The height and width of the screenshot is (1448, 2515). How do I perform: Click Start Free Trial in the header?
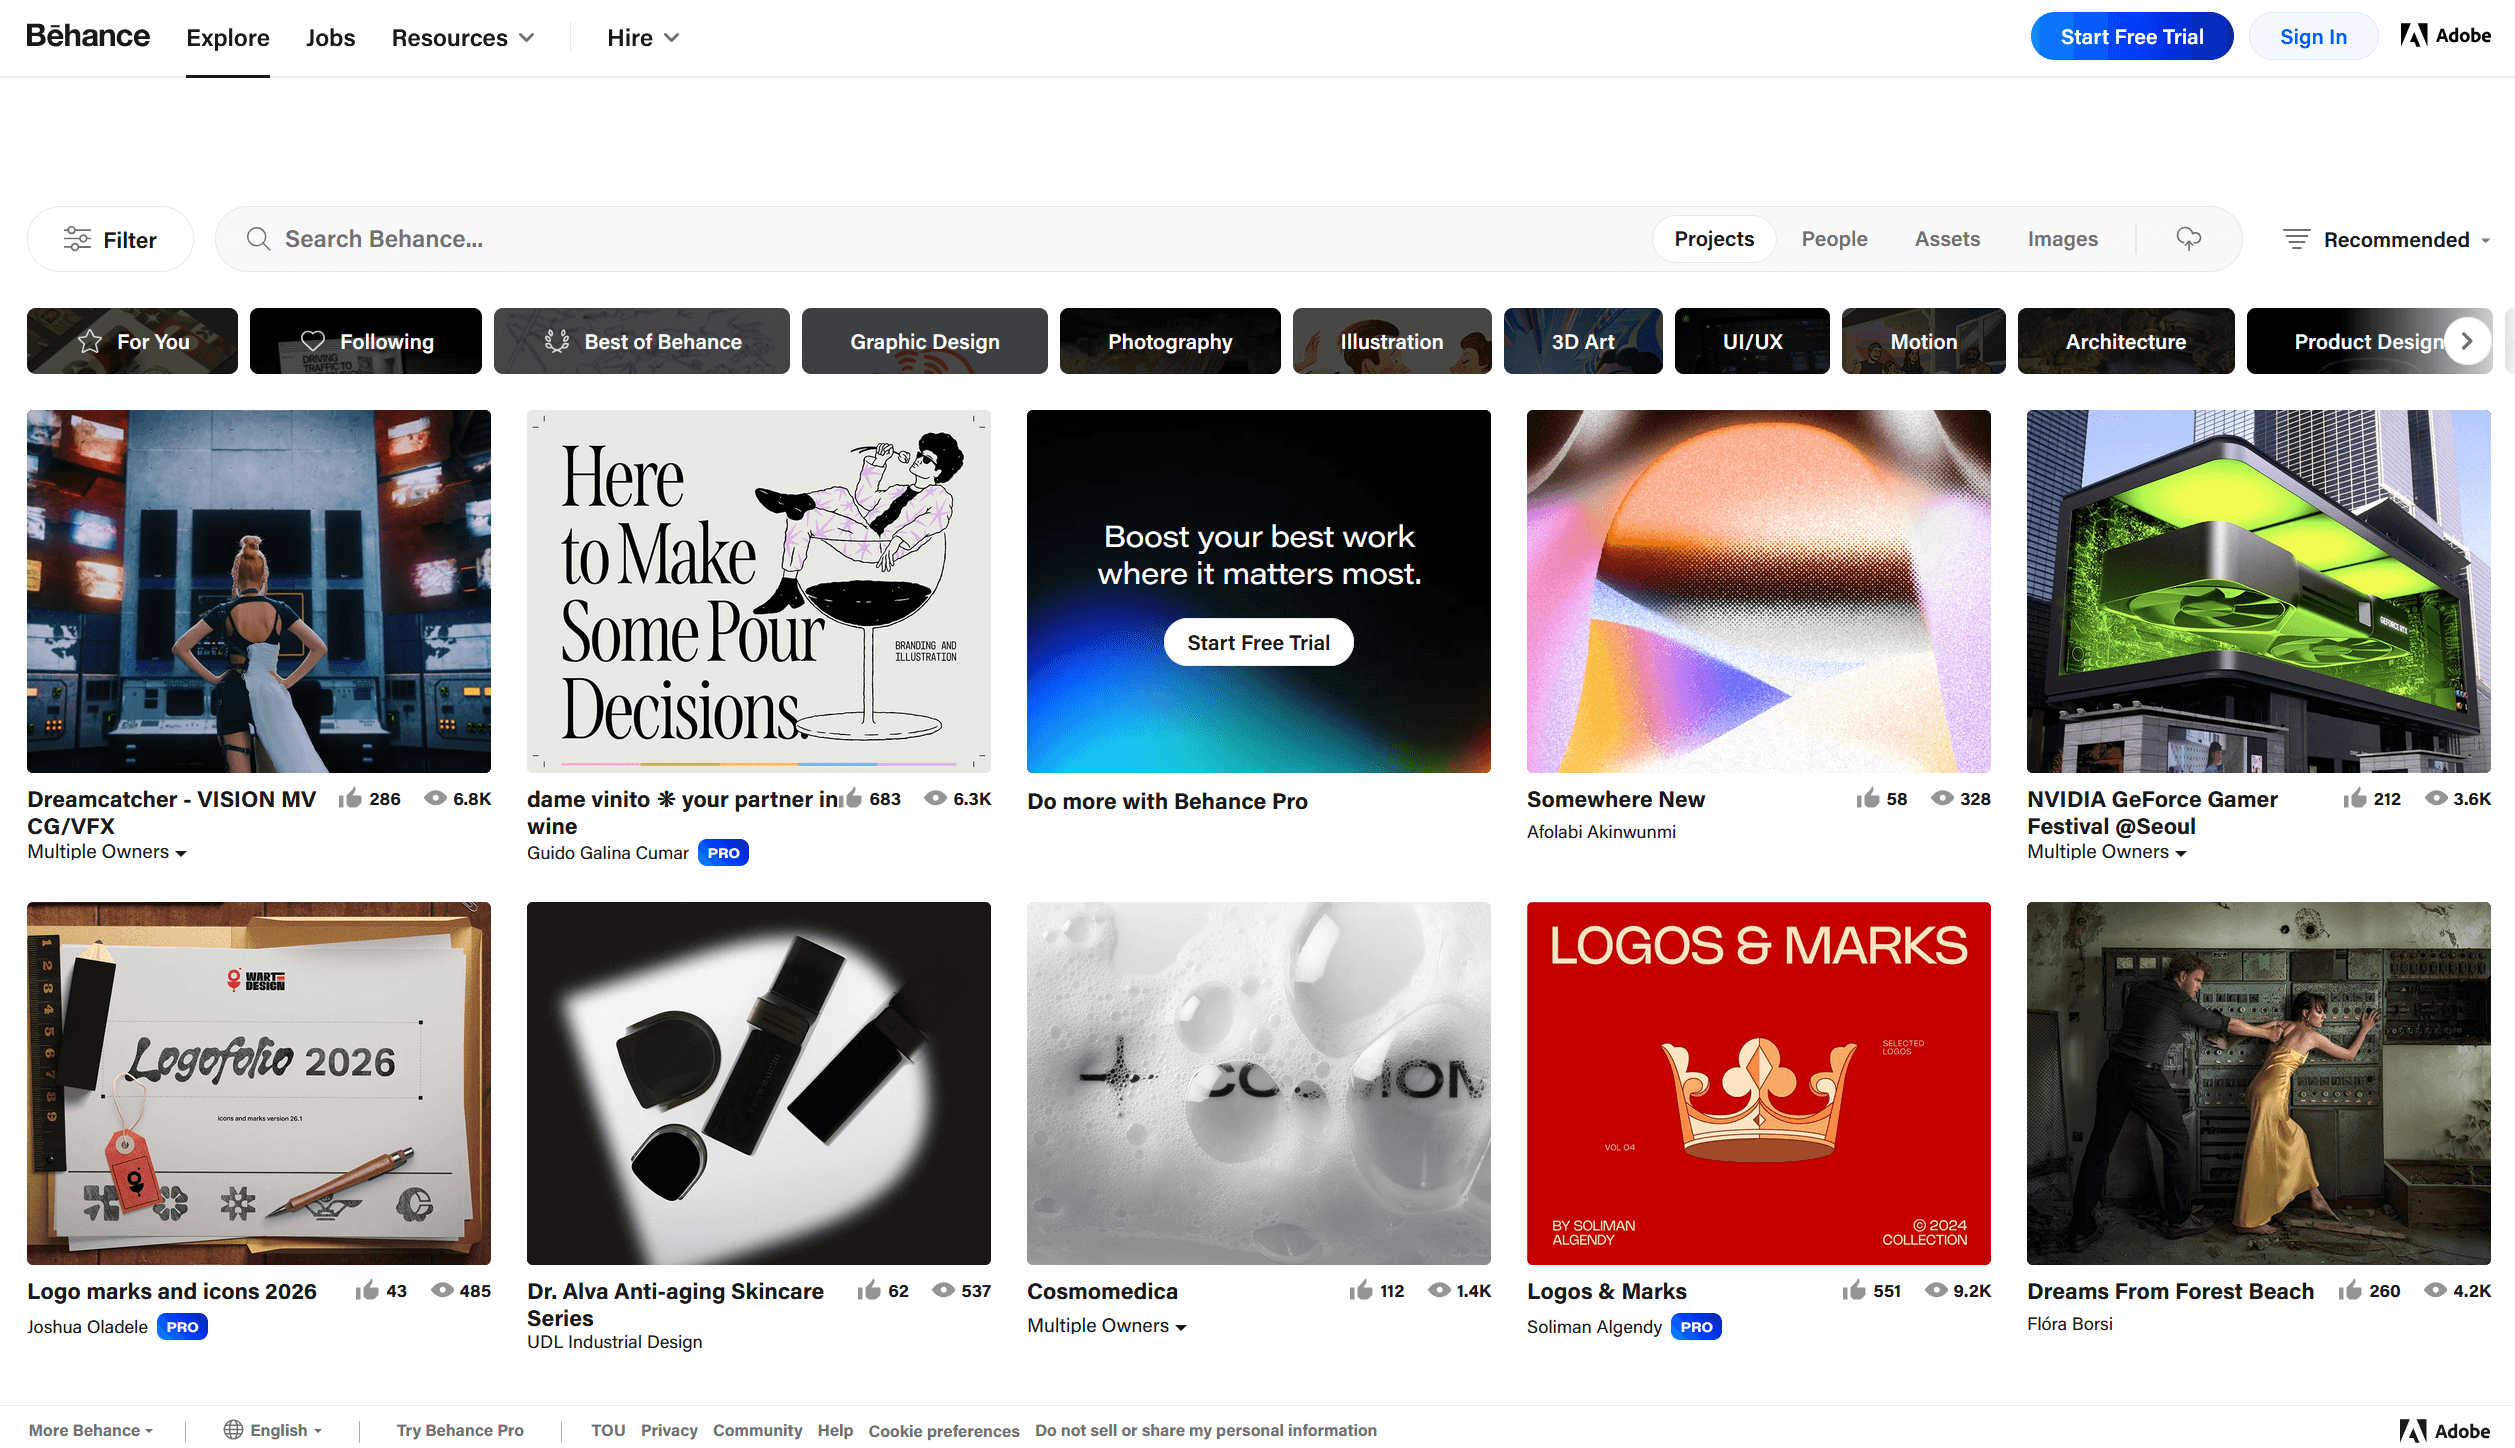(2132, 36)
